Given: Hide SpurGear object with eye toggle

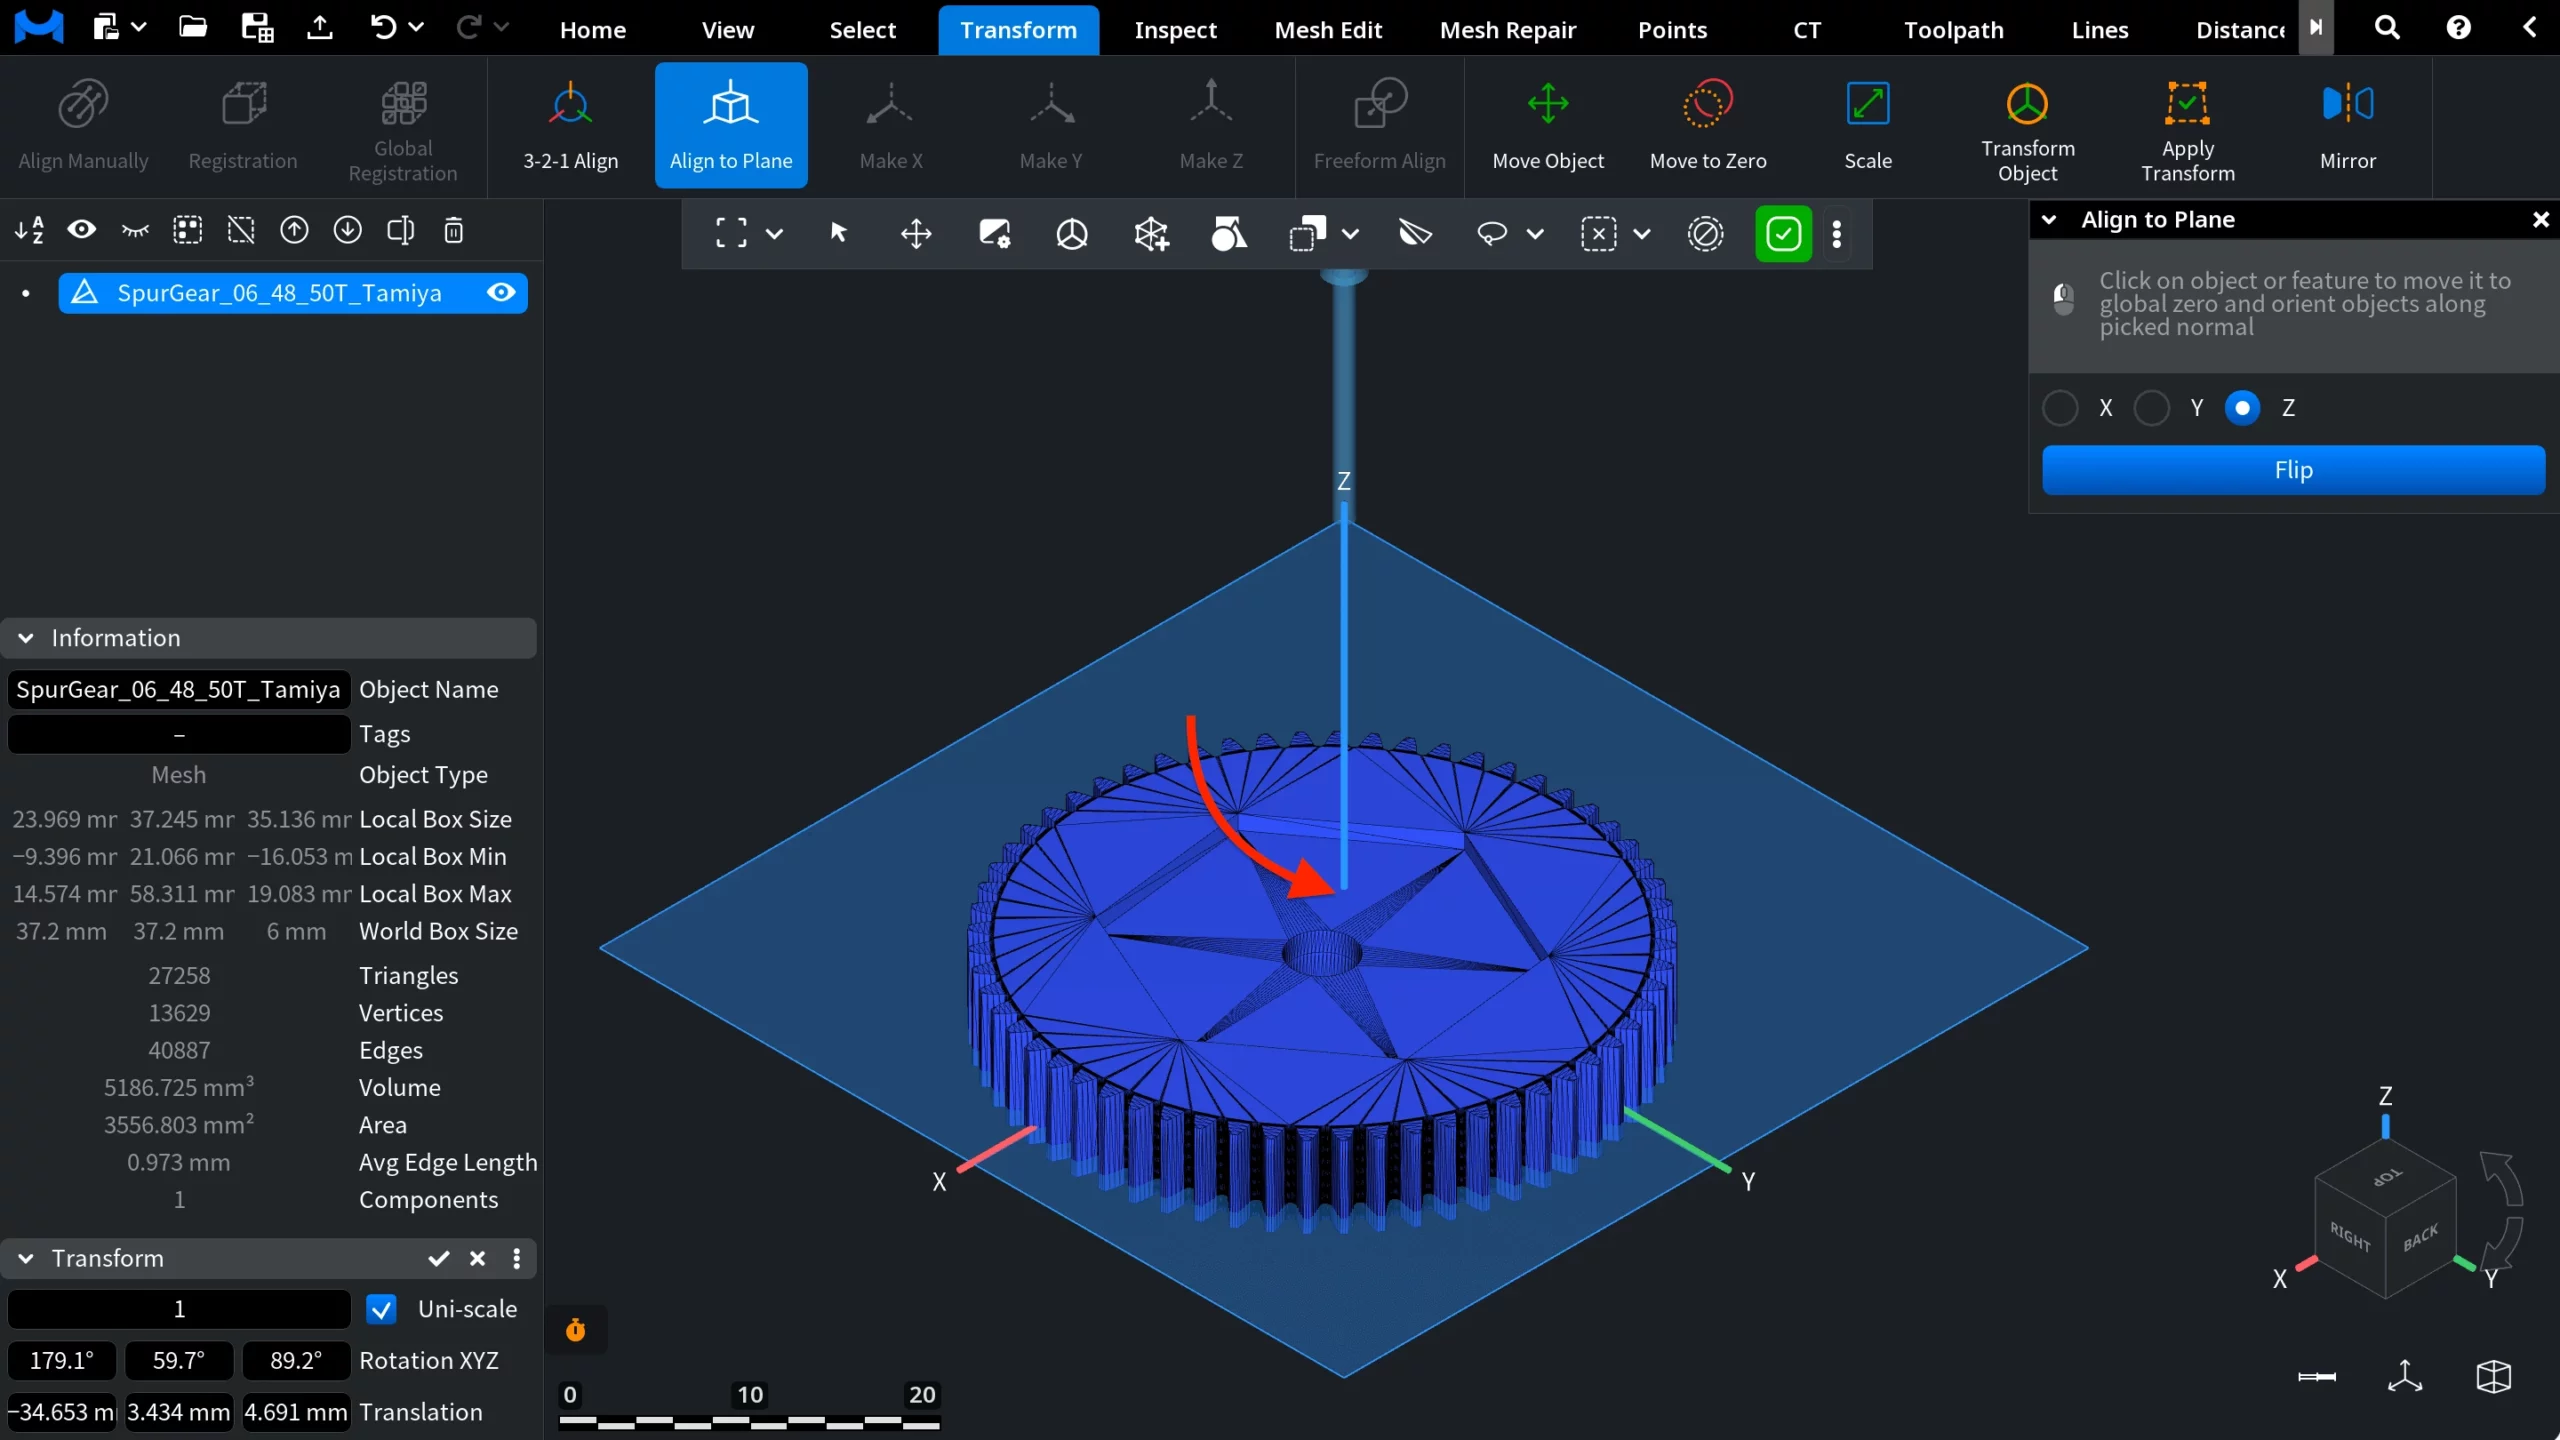Looking at the screenshot, I should coord(501,292).
